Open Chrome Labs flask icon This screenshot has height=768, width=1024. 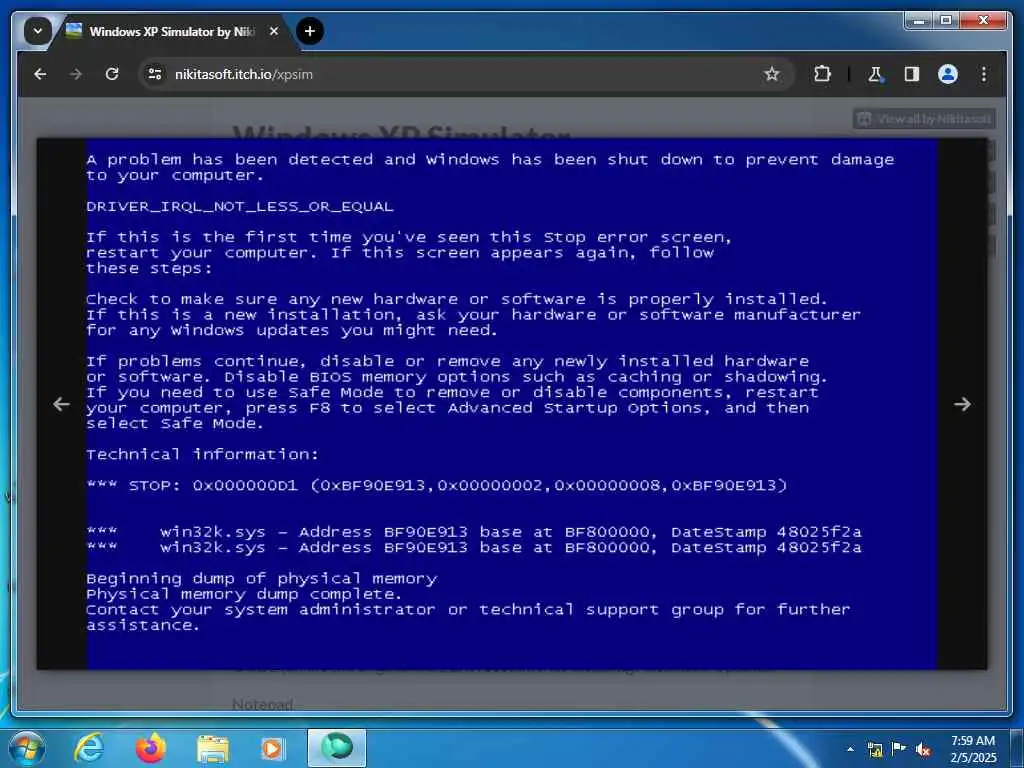tap(875, 74)
